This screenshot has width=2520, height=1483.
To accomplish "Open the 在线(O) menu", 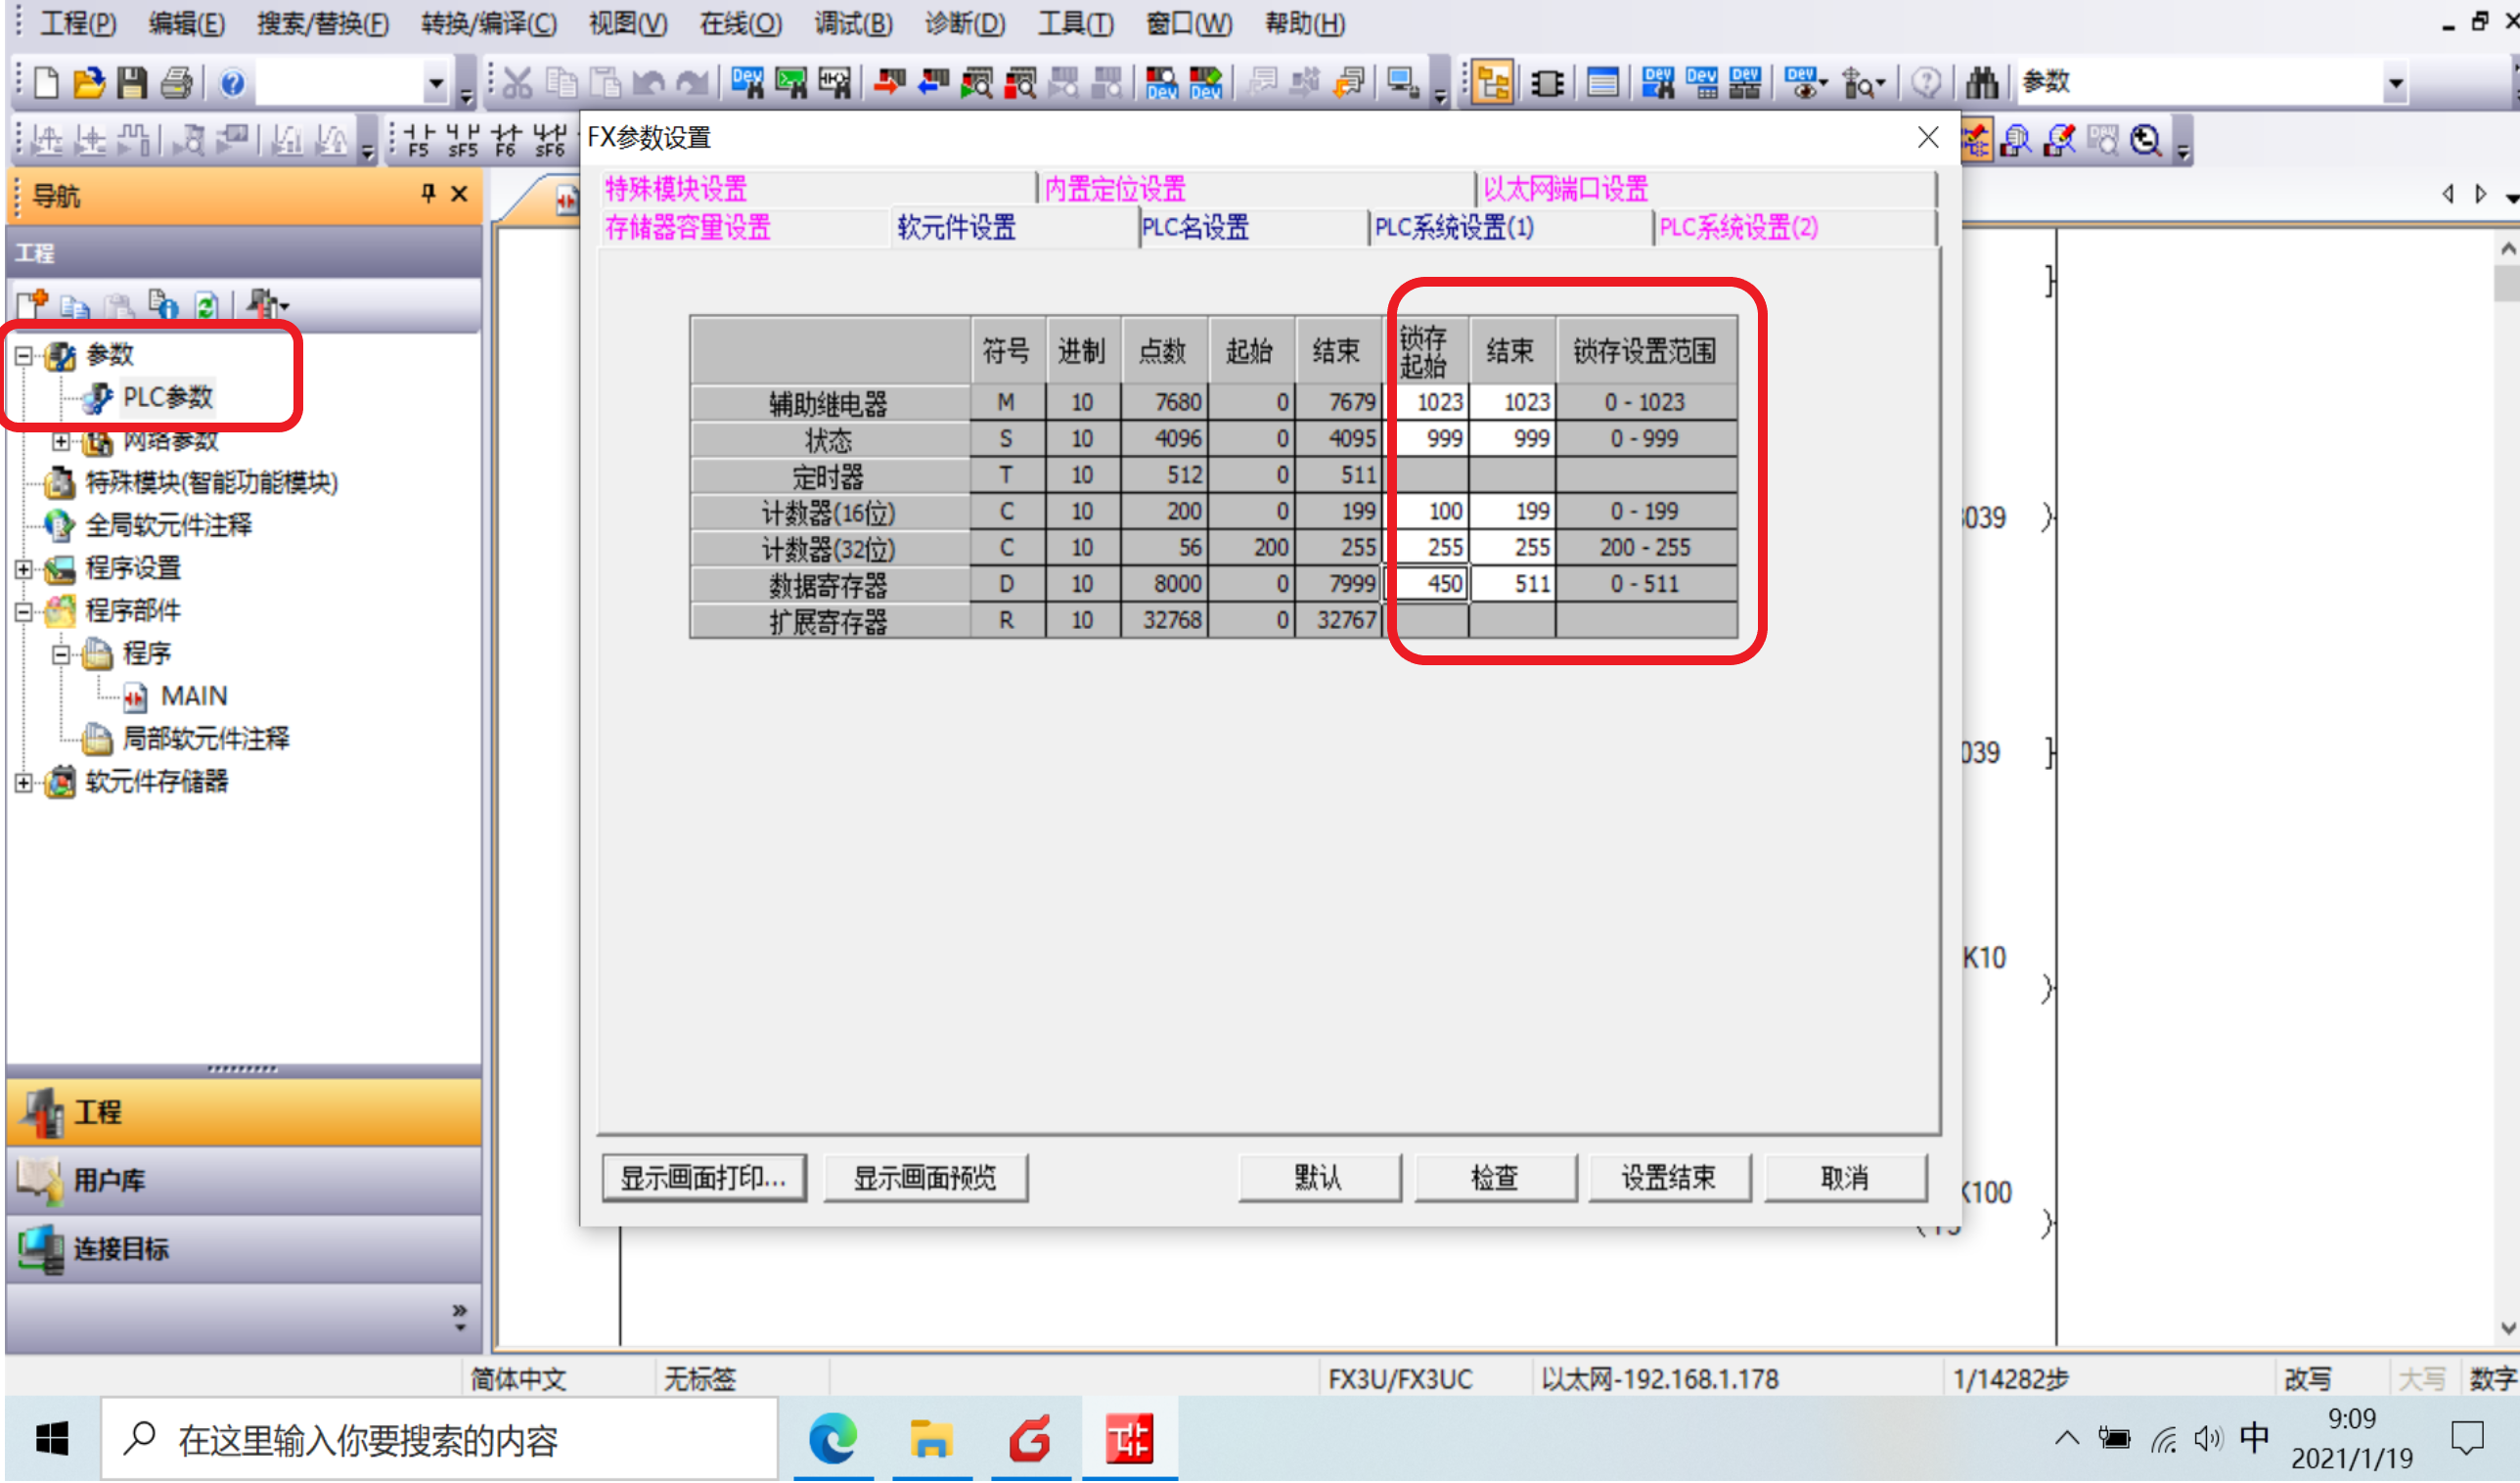I will pos(740,23).
